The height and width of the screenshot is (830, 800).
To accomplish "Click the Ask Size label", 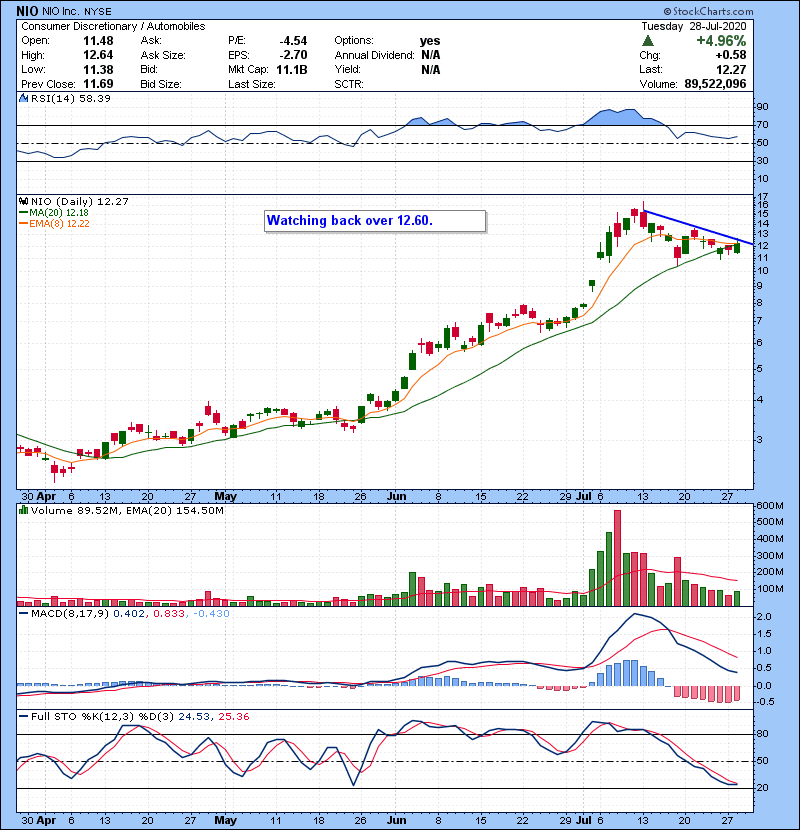I will (x=163, y=55).
